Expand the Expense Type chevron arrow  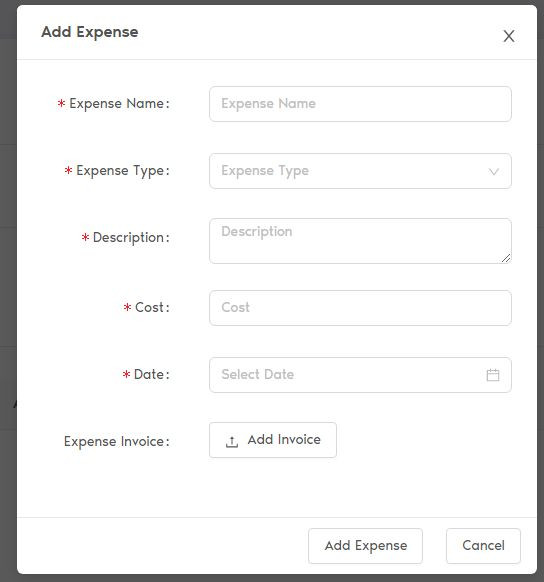[493, 171]
